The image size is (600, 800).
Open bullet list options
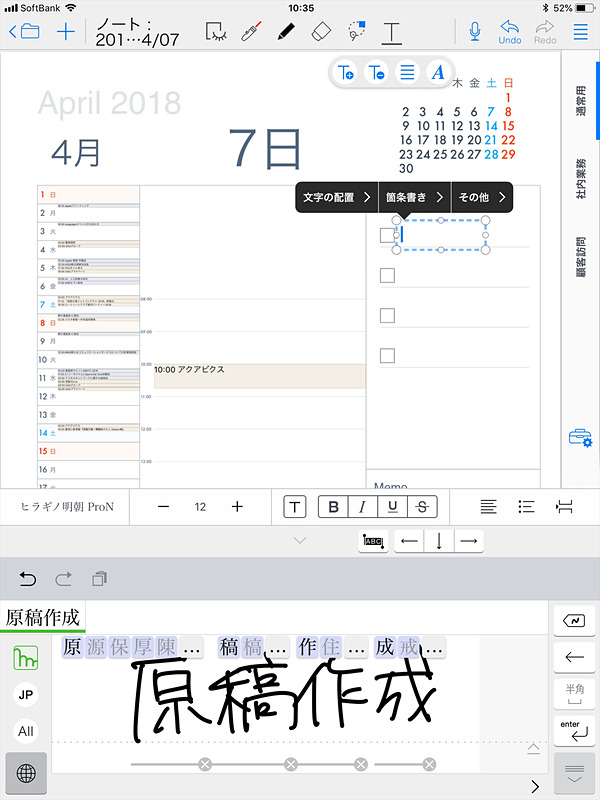(526, 507)
